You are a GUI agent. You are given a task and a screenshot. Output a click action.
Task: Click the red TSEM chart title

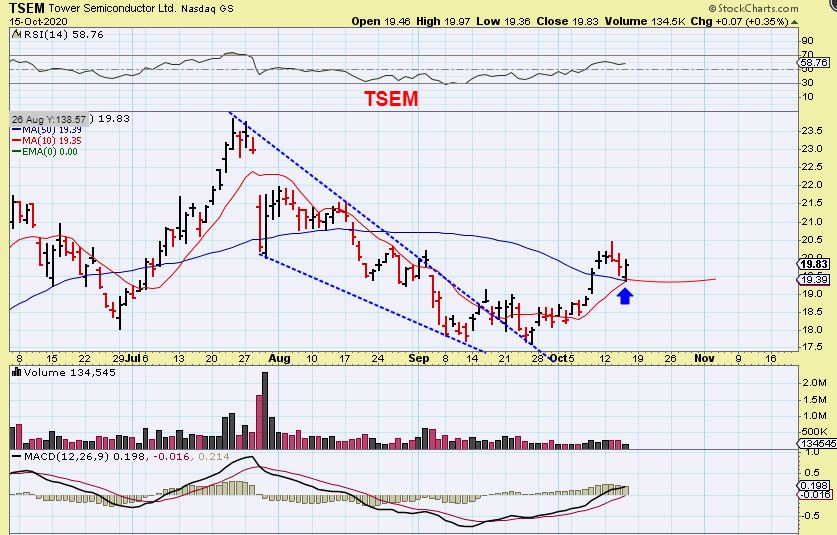coord(391,99)
